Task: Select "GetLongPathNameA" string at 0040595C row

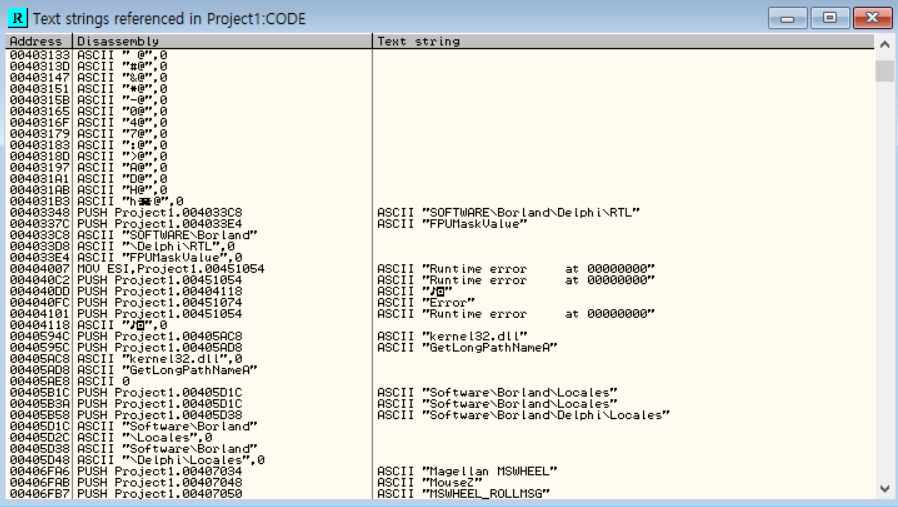Action: click(x=467, y=348)
